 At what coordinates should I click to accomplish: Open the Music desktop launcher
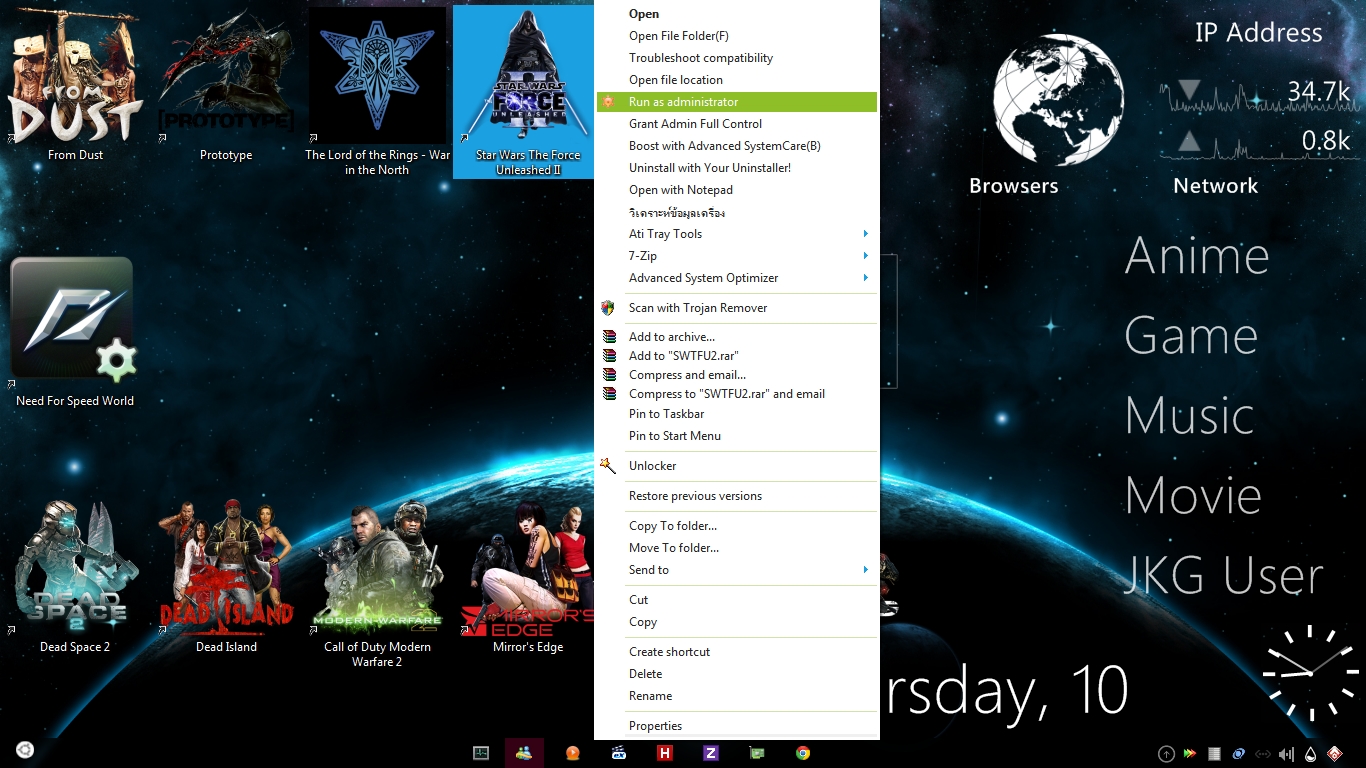pyautogui.click(x=1189, y=416)
